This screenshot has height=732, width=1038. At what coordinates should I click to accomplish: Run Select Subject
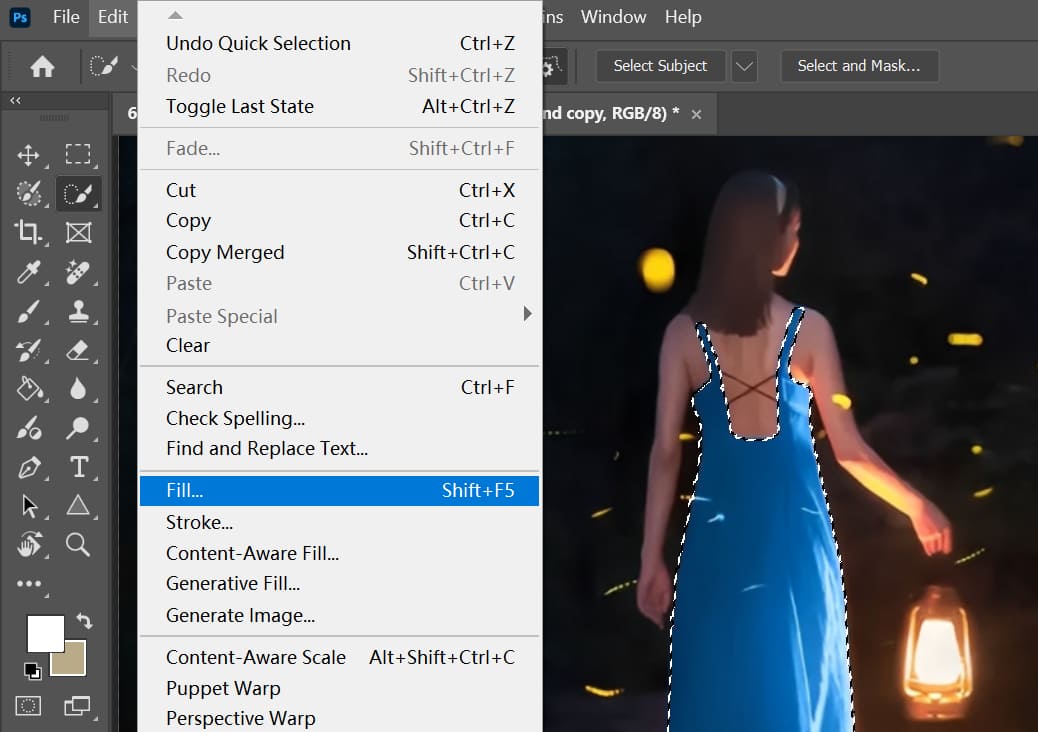tap(660, 66)
